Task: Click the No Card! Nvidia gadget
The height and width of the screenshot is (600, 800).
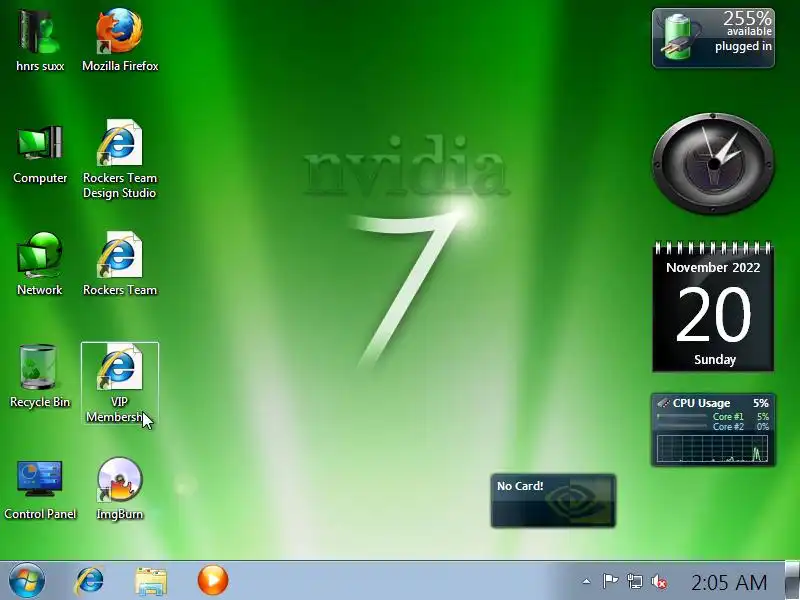Action: [553, 501]
